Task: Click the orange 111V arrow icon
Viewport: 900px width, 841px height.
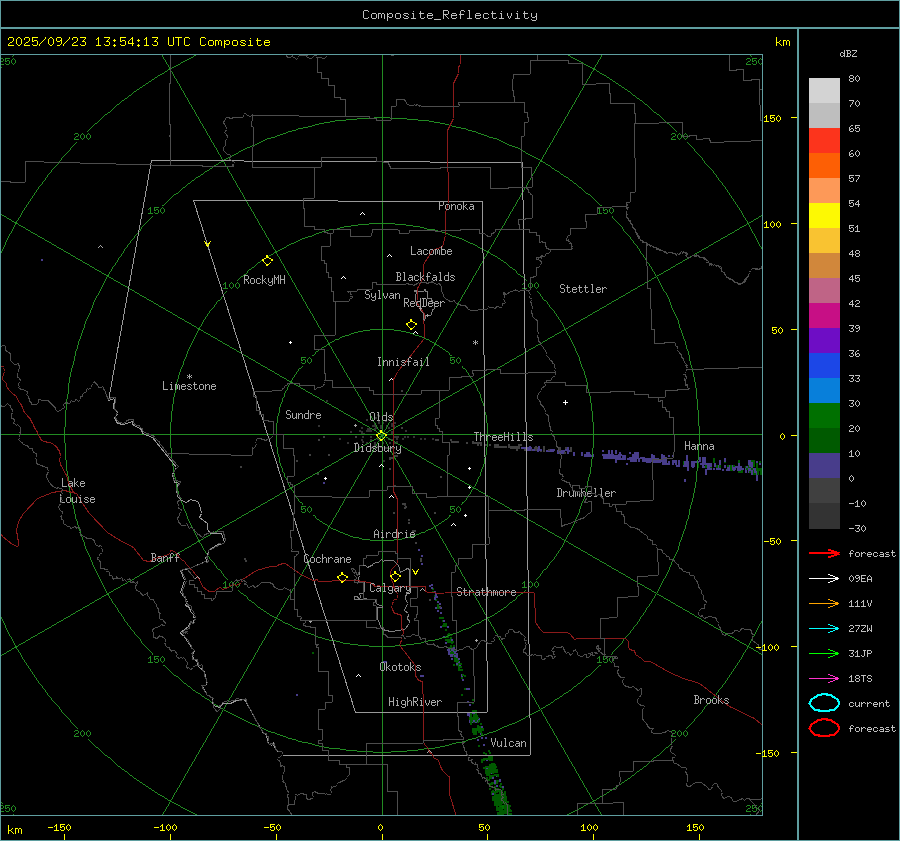Action: [x=824, y=603]
